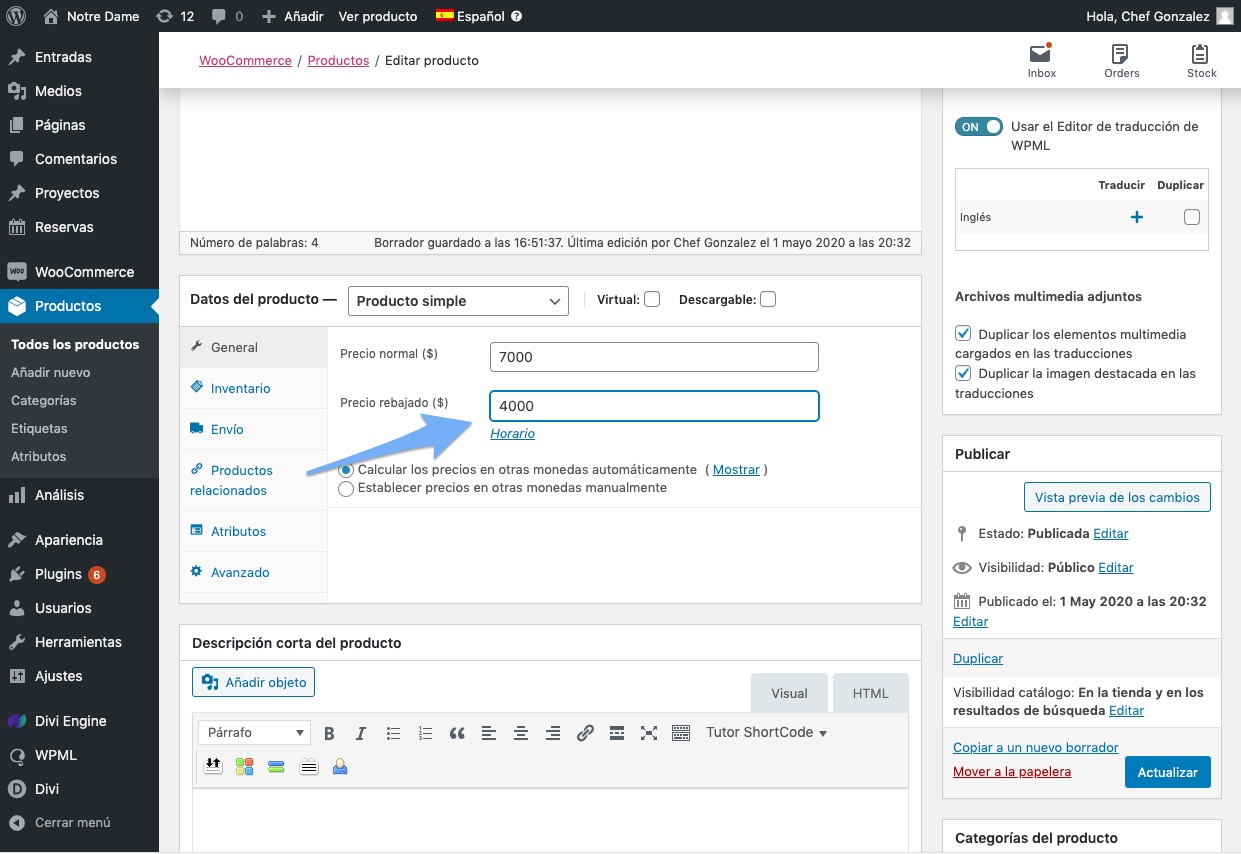Check the Descargable checkbox
The width and height of the screenshot is (1241, 854).
click(768, 299)
